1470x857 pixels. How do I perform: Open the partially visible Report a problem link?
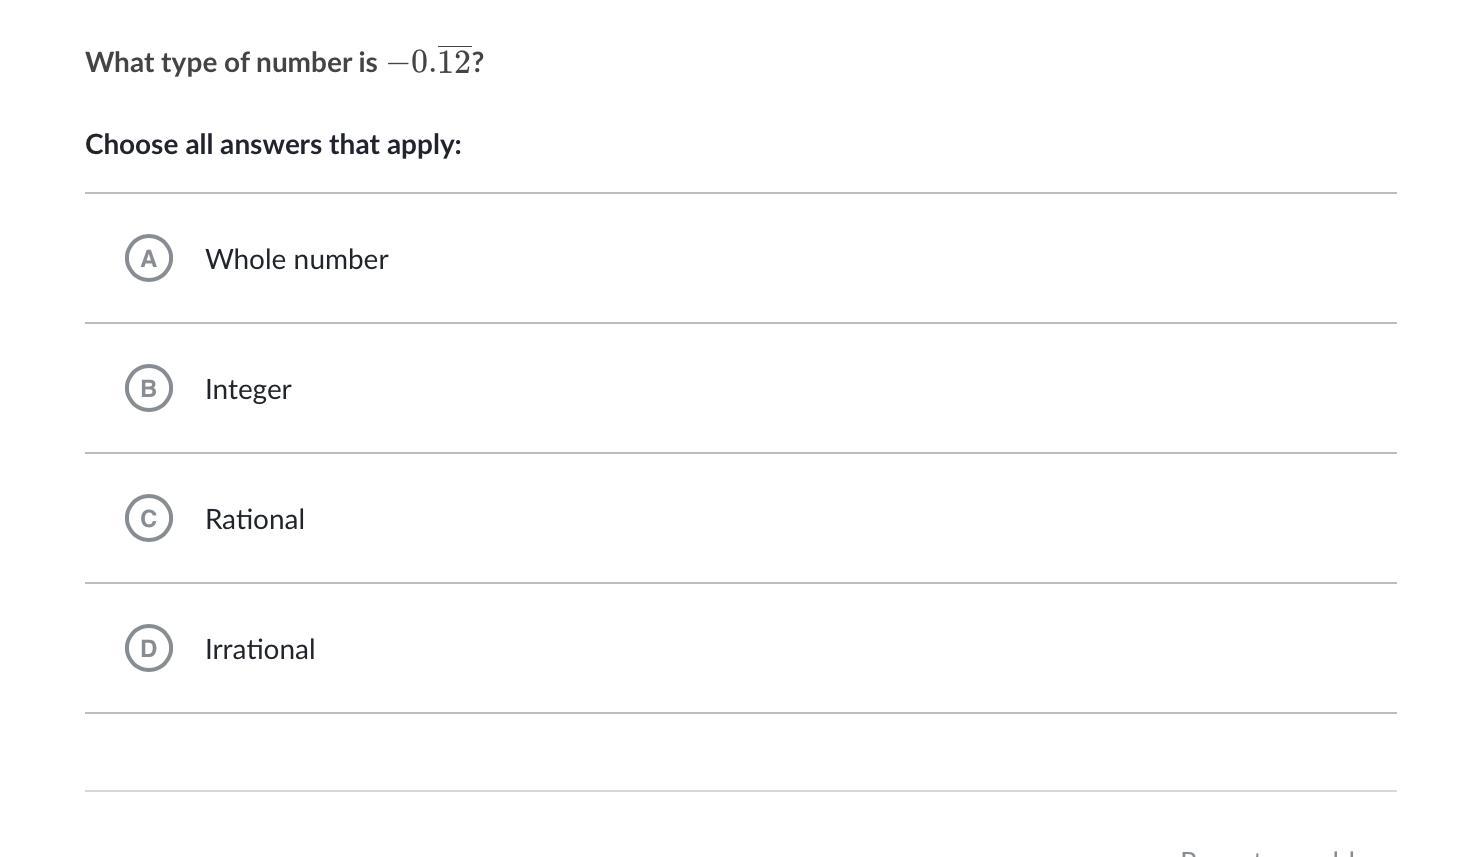1268,853
